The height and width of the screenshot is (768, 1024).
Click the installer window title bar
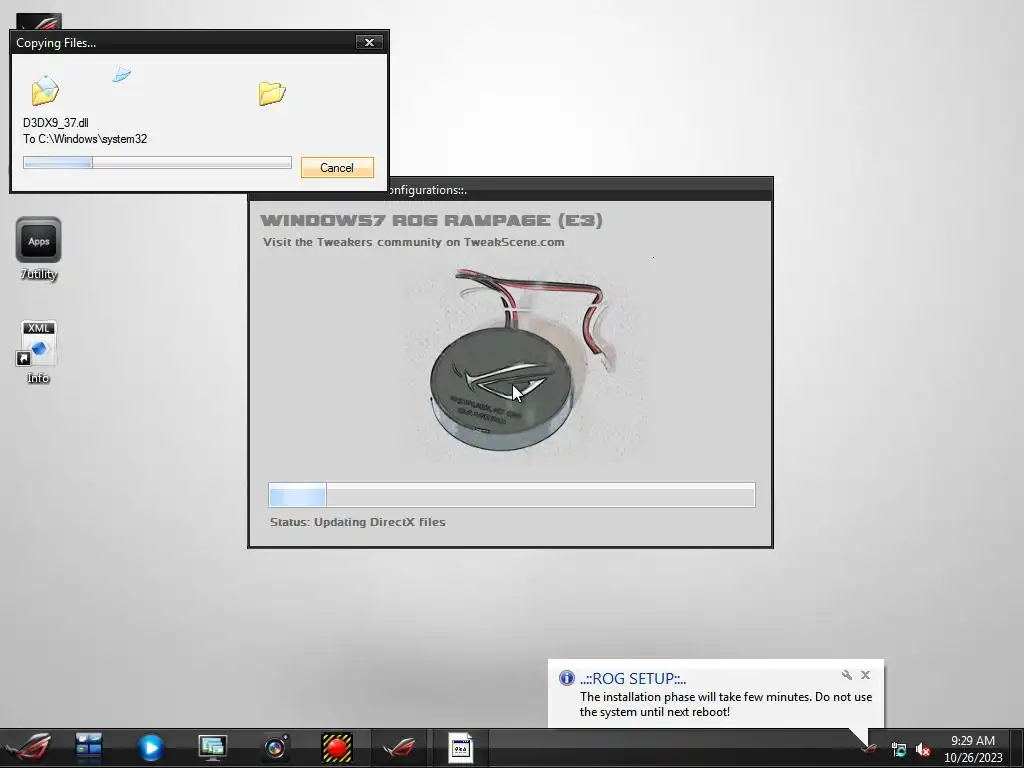pos(579,189)
